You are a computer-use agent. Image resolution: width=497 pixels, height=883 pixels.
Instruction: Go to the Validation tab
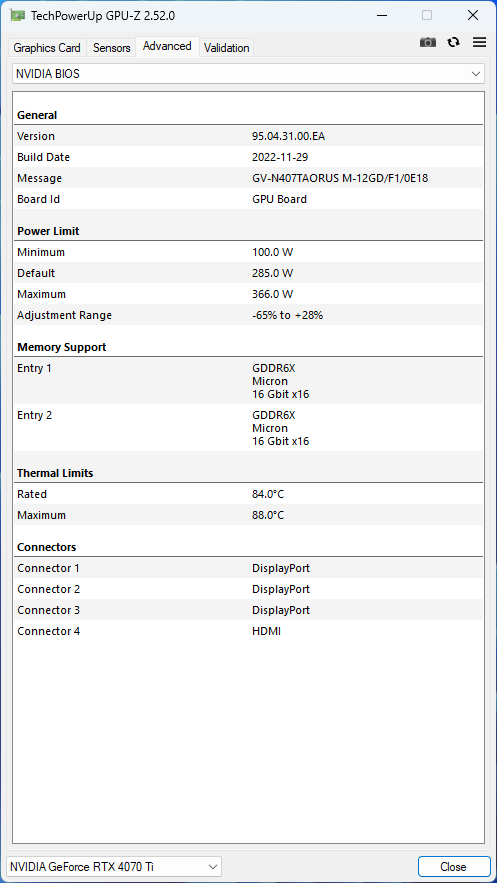click(x=227, y=48)
